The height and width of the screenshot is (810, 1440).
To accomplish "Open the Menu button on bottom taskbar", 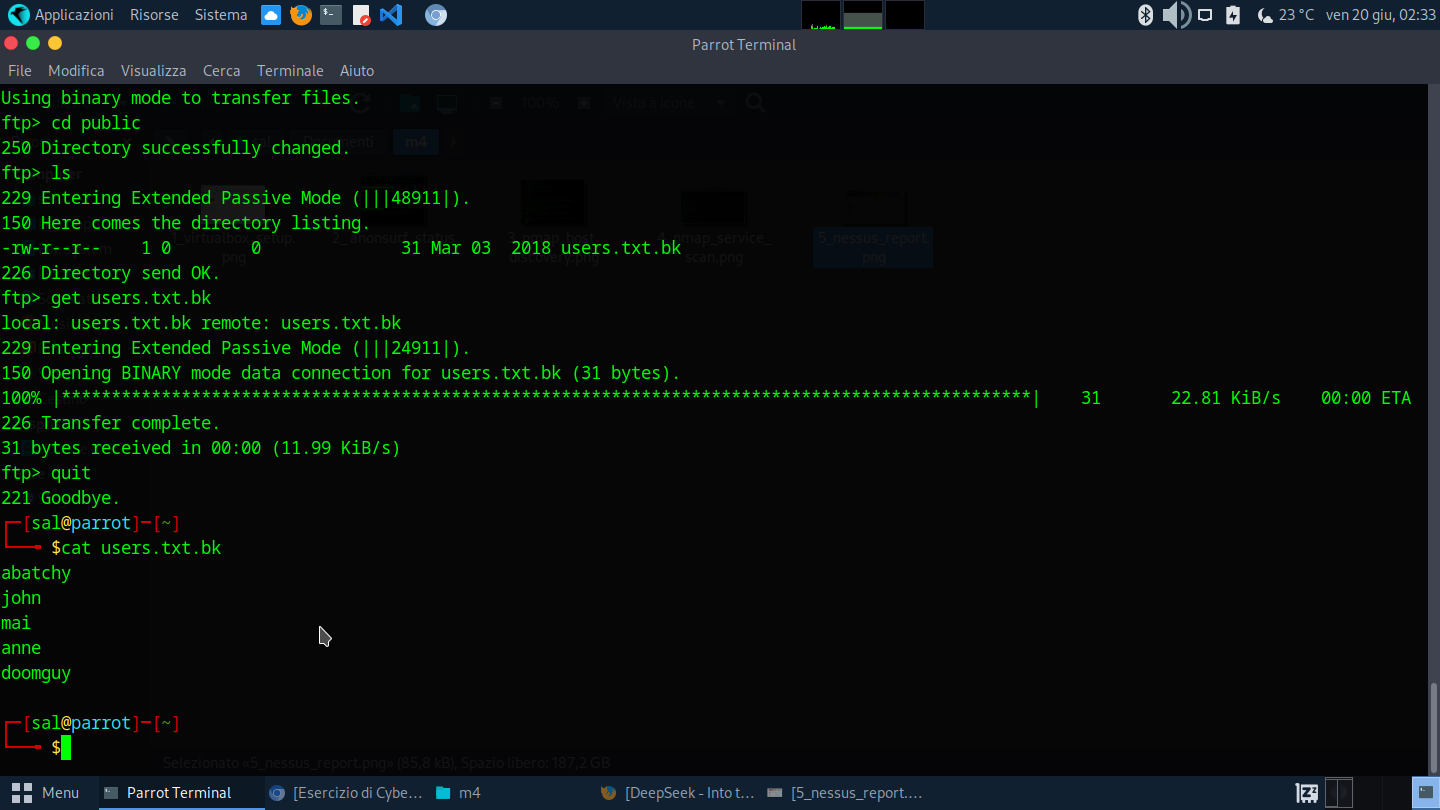I will coord(45,793).
